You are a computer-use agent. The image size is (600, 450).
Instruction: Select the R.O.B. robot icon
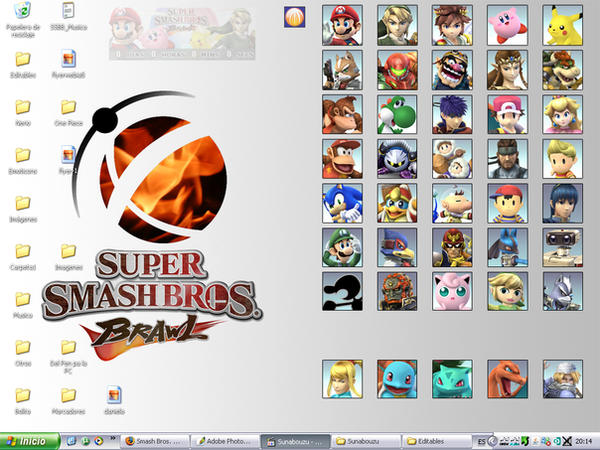coord(562,248)
